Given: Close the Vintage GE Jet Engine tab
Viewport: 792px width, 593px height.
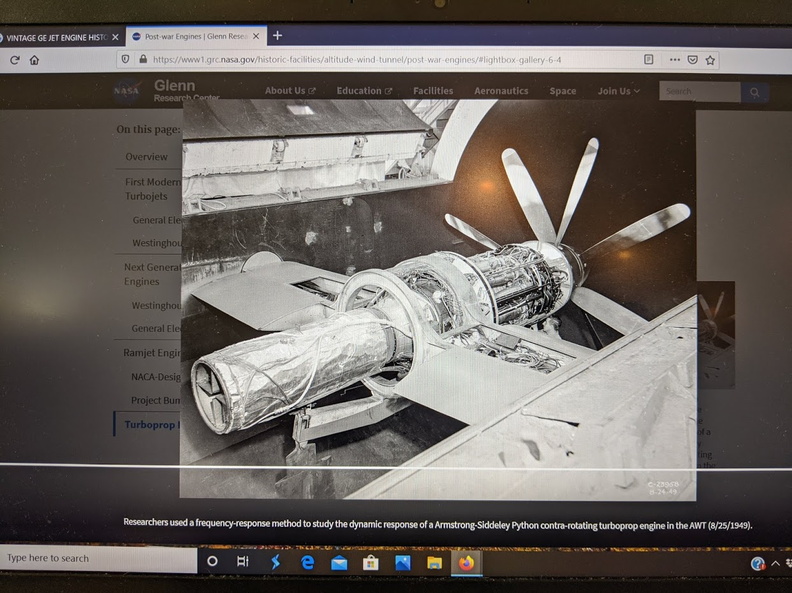Looking at the screenshot, I should coord(116,37).
